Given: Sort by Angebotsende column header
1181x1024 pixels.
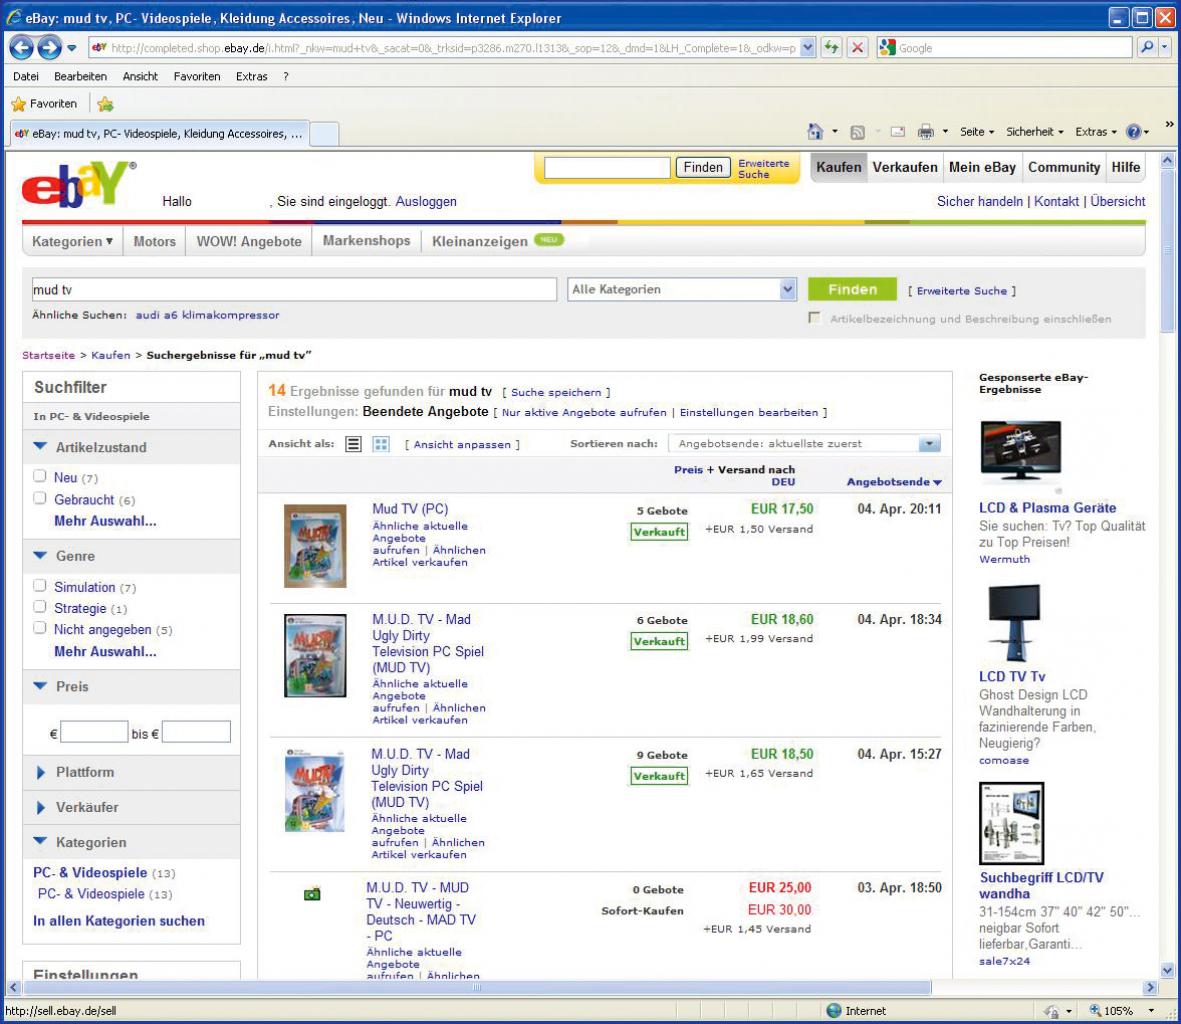Looking at the screenshot, I should click(x=894, y=482).
